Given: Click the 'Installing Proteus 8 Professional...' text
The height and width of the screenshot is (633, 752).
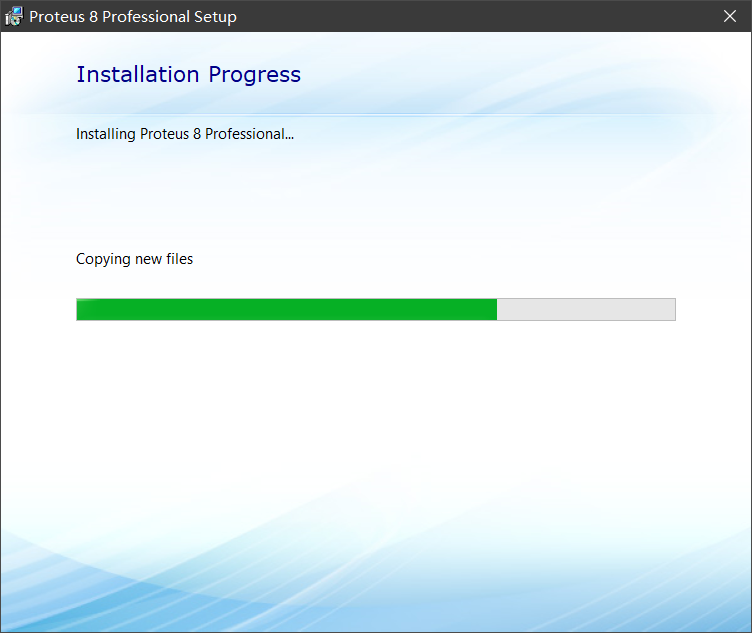Looking at the screenshot, I should click(185, 134).
